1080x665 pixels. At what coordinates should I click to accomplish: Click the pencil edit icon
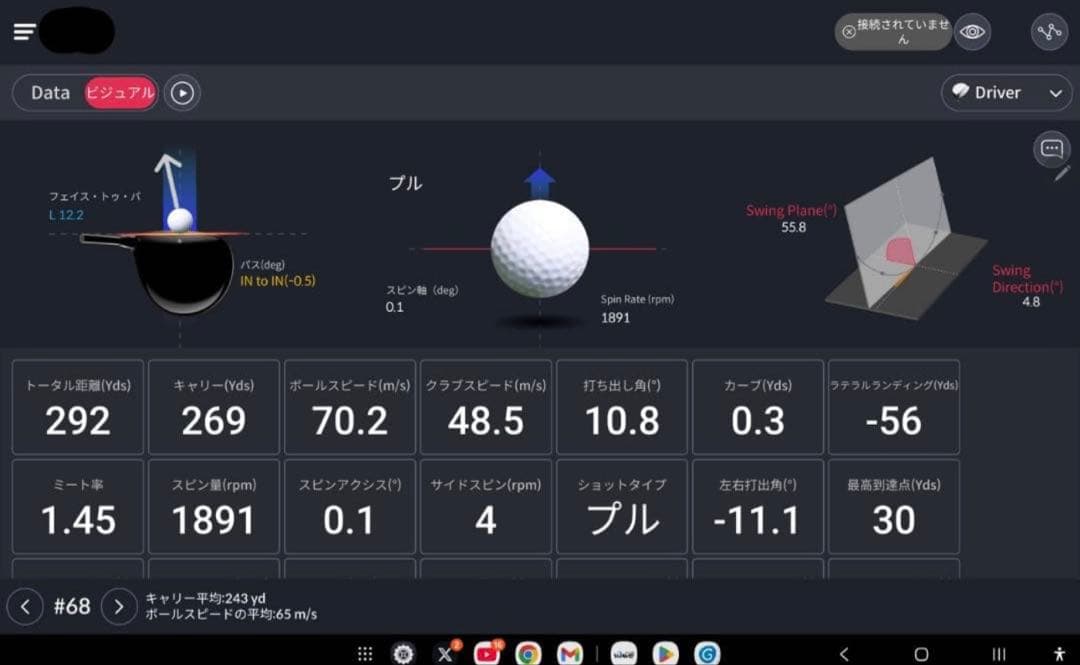tap(1061, 174)
